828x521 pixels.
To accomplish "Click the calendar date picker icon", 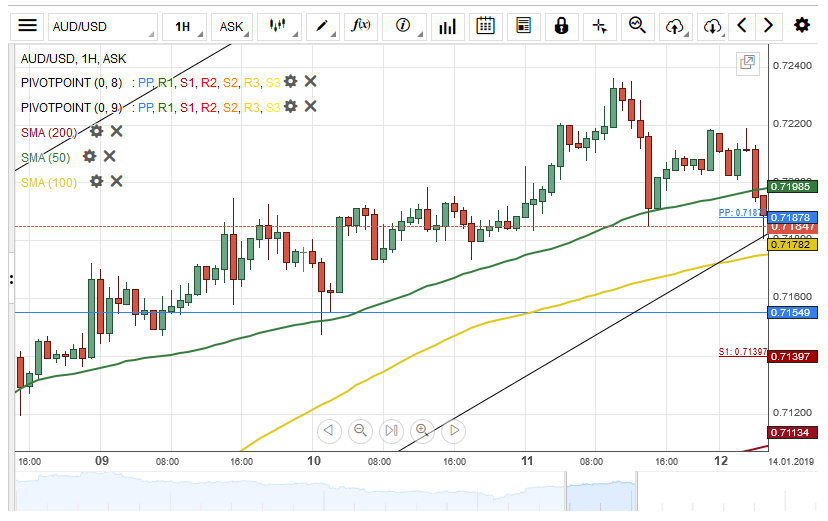I will 485,26.
